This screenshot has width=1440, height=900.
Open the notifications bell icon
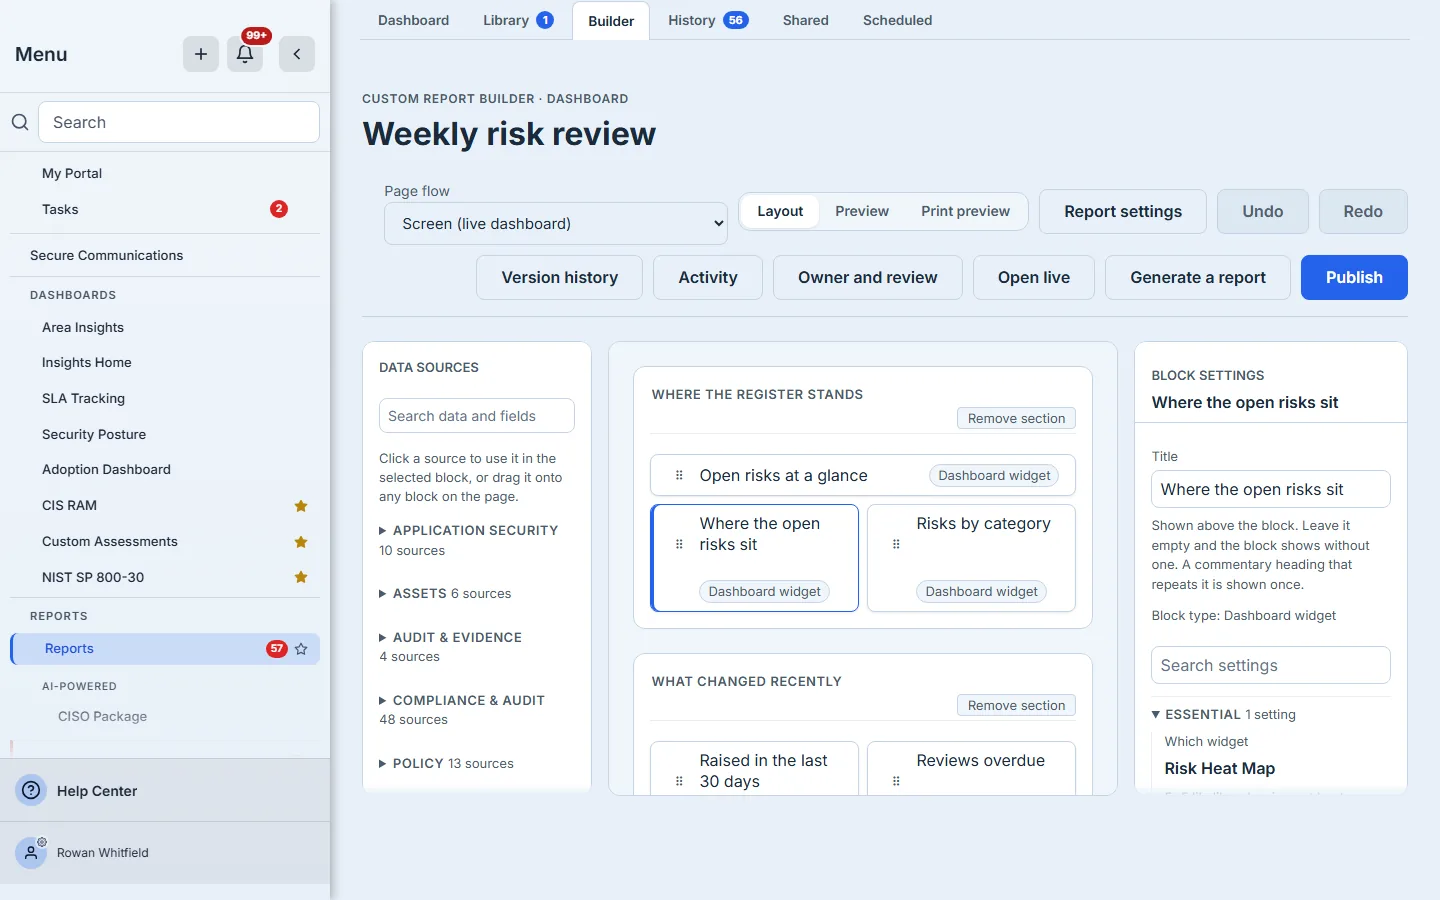245,54
